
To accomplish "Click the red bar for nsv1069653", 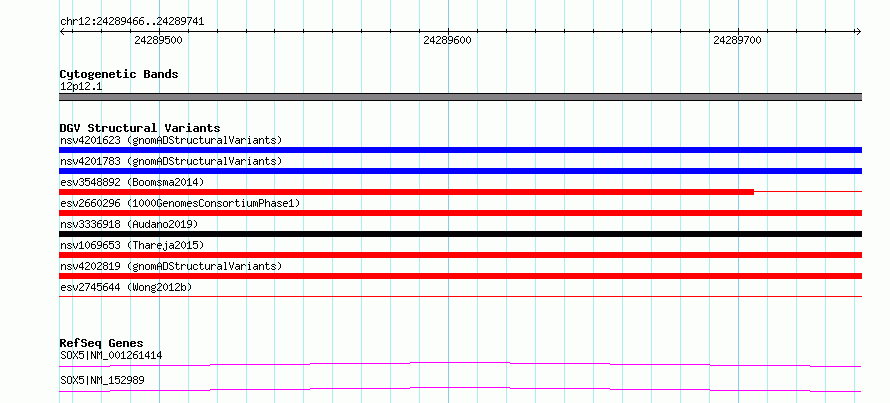I will pos(460,255).
